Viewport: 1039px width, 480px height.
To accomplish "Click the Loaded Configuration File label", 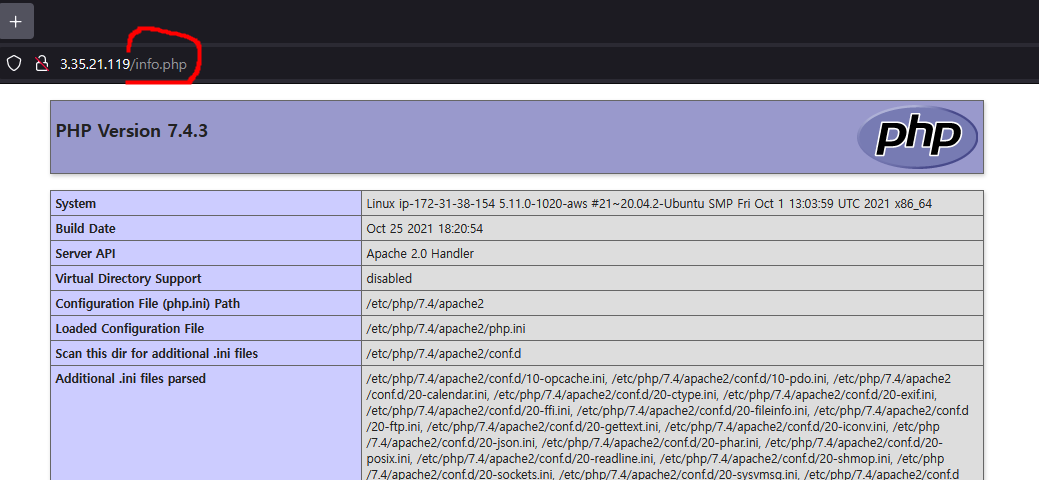I will point(130,329).
